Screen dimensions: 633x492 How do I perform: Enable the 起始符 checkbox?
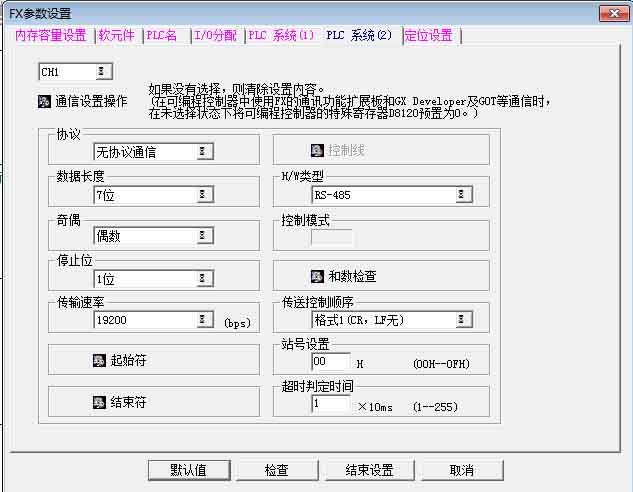coord(99,359)
